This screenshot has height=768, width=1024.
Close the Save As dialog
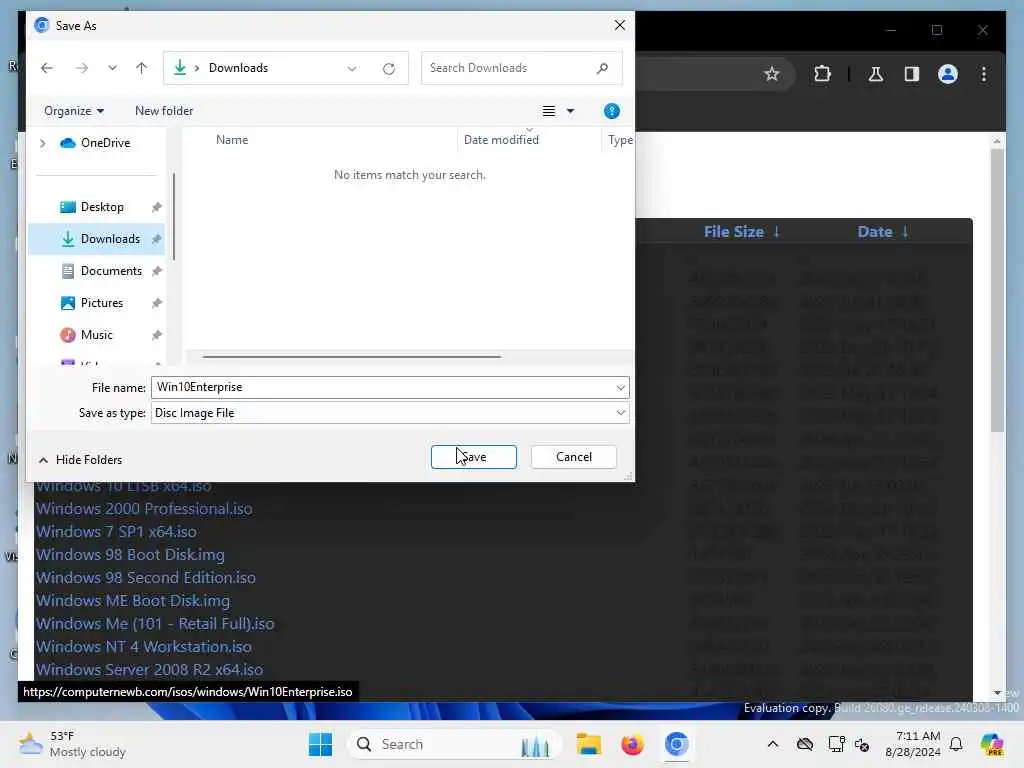click(x=619, y=25)
